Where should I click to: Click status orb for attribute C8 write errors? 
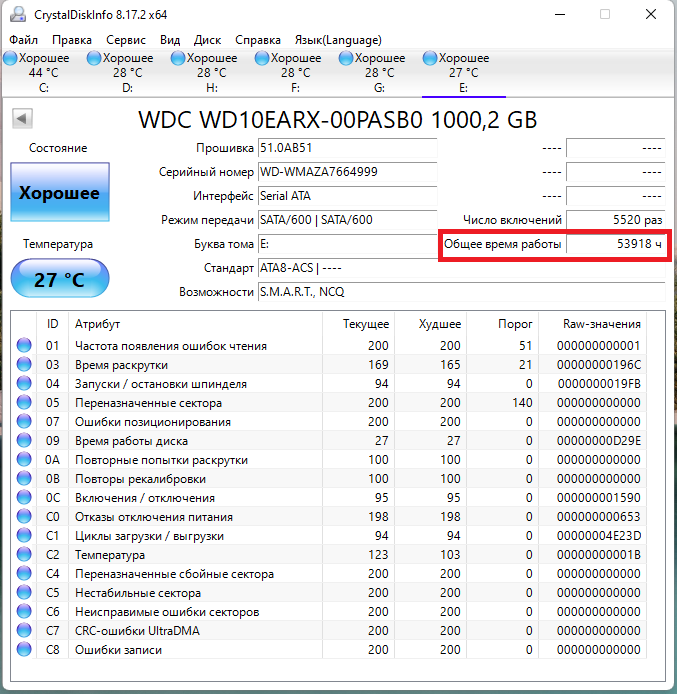24,650
